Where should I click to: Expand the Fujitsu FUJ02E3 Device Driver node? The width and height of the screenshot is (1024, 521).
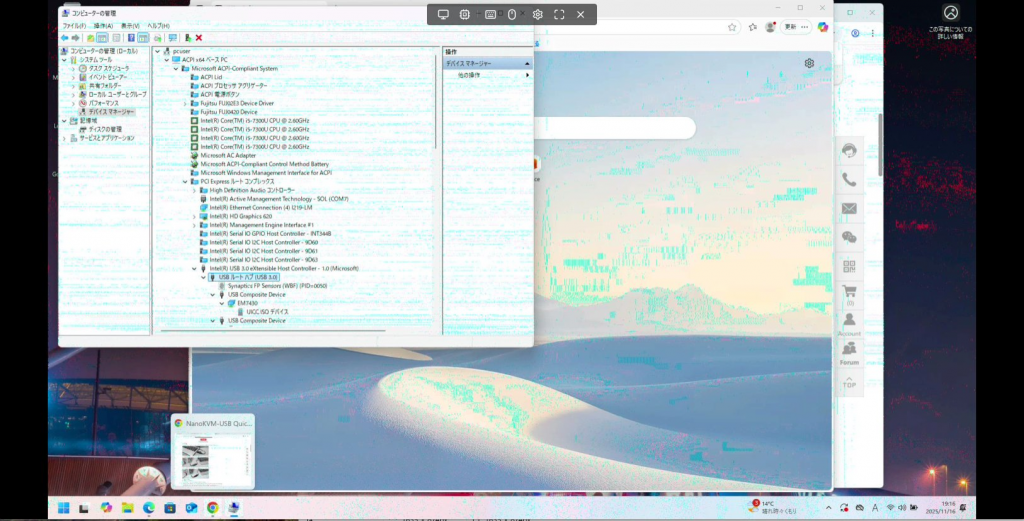click(x=185, y=103)
